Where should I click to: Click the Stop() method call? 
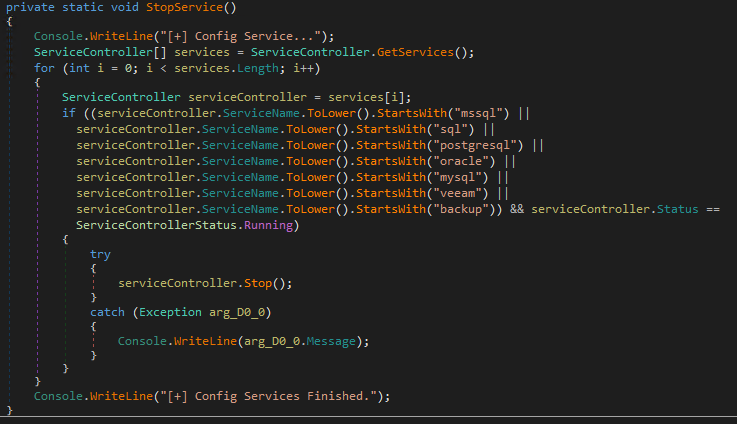(x=266, y=283)
